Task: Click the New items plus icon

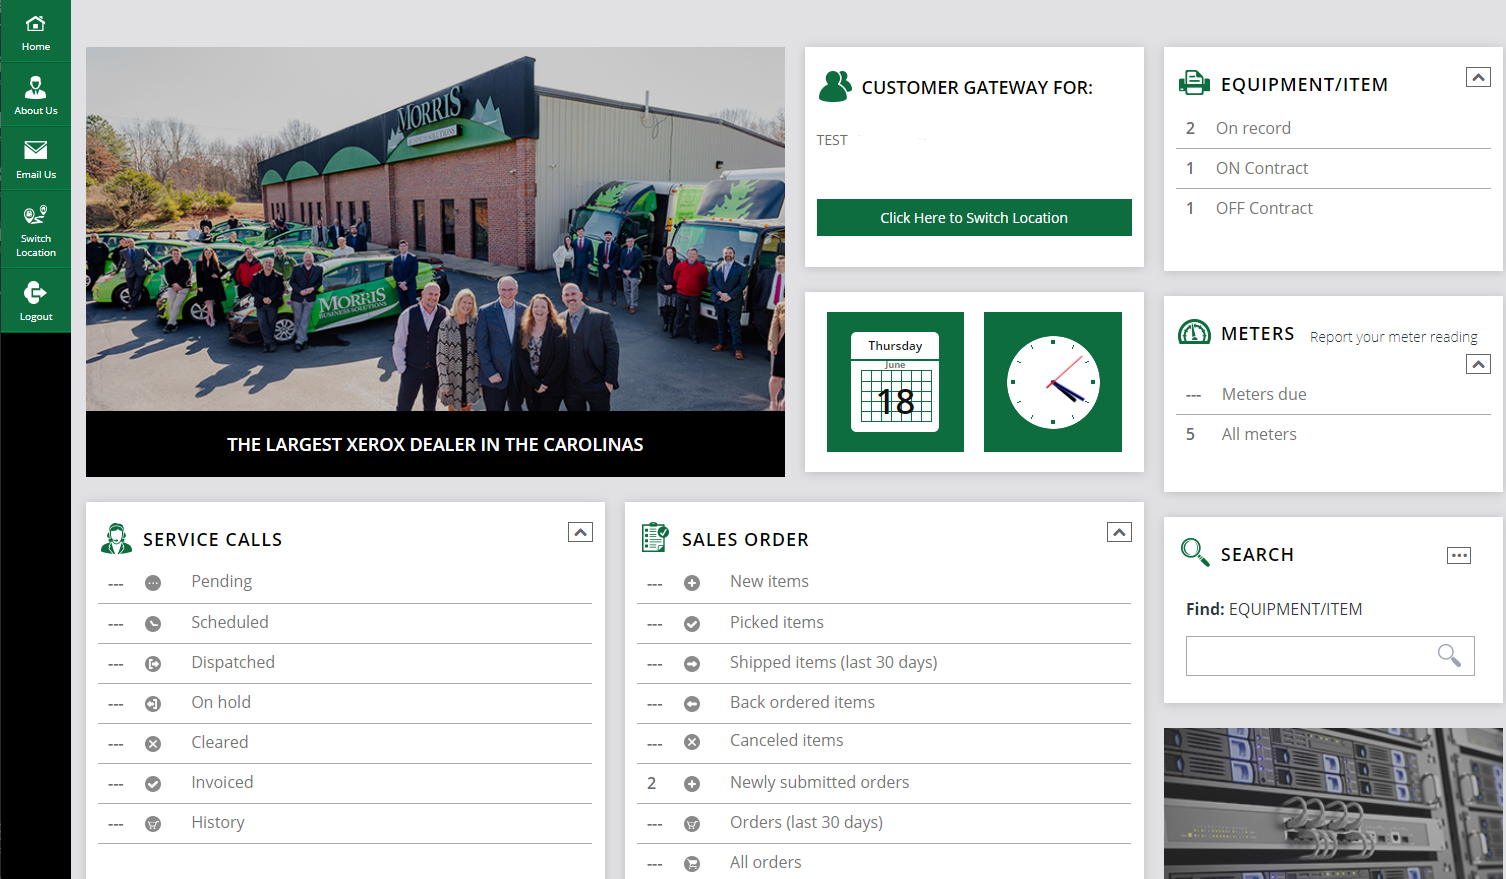Action: pyautogui.click(x=692, y=583)
